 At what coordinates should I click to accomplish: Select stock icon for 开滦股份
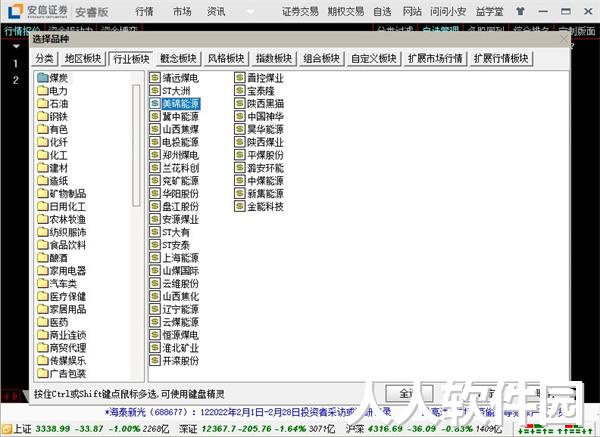(x=155, y=361)
